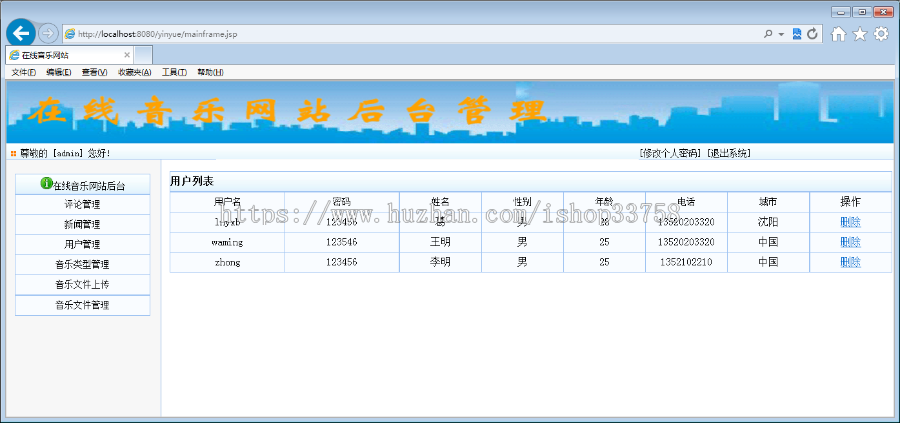Click the name cell 王明
Viewport: 900px width, 423px height.
click(440, 242)
